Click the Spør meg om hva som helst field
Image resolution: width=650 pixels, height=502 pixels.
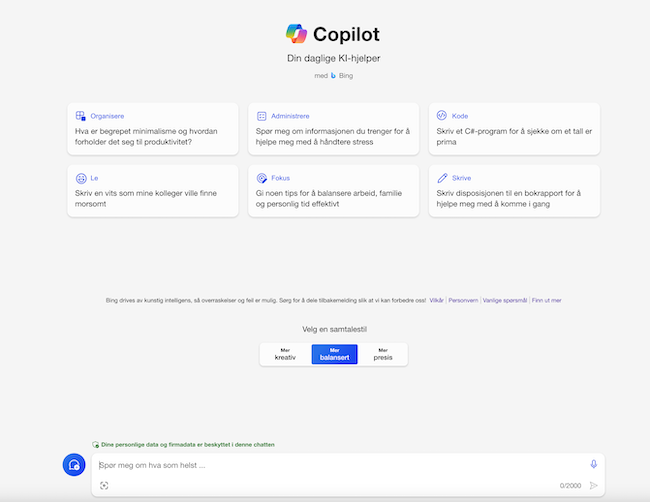pos(340,465)
